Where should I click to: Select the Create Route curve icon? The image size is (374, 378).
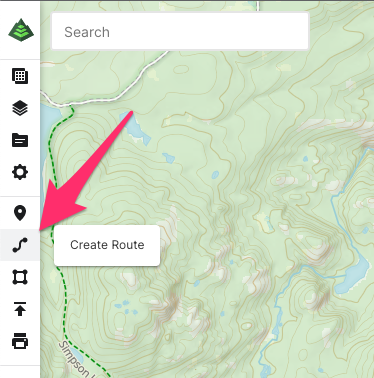pyautogui.click(x=20, y=245)
